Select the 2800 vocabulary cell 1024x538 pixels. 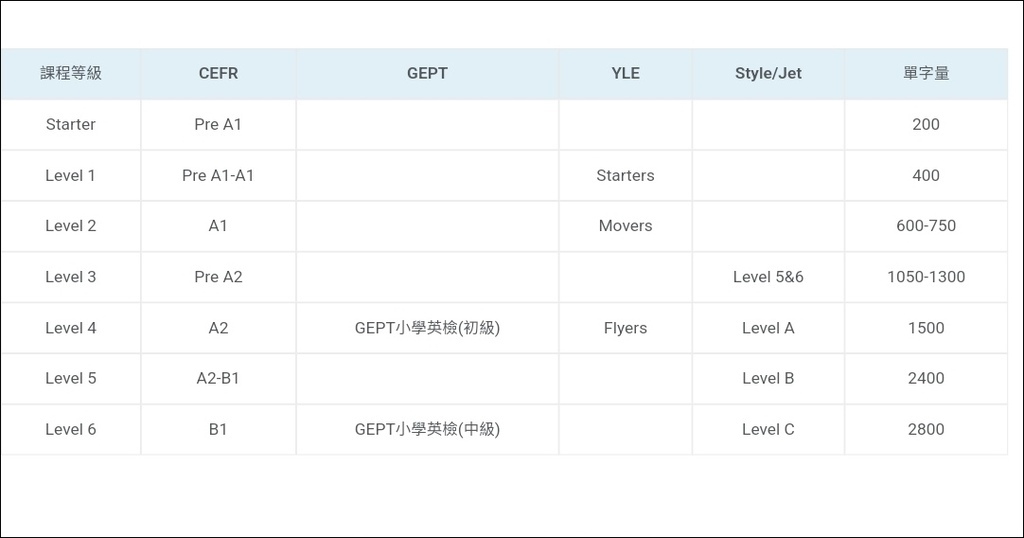(926, 429)
